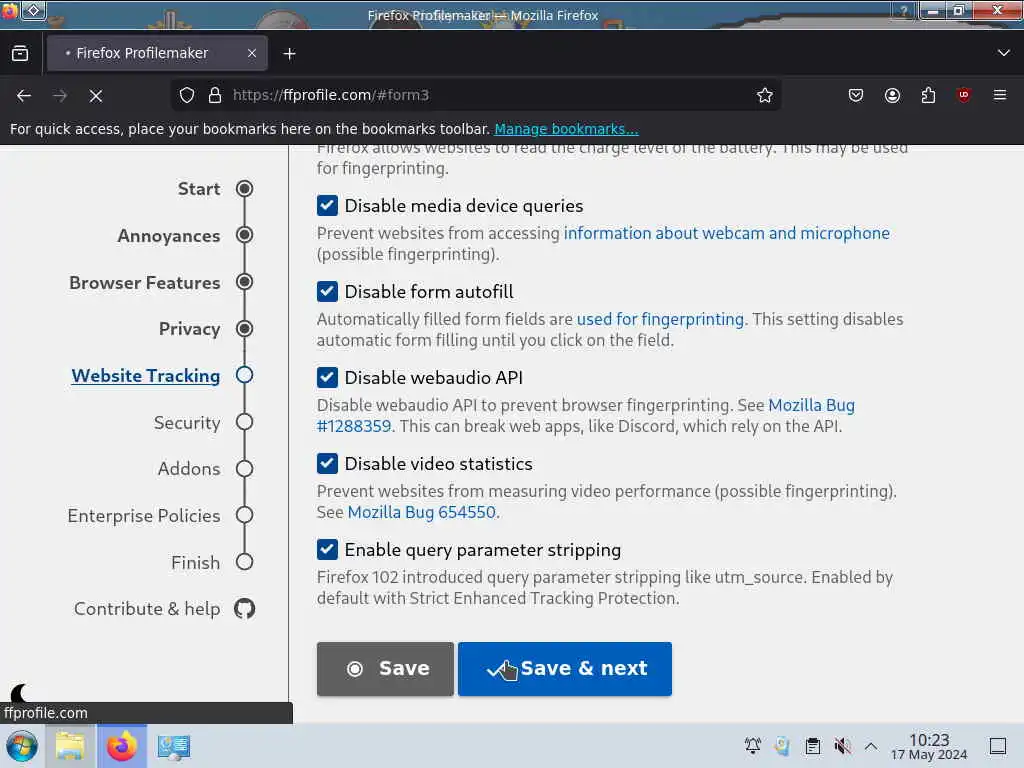Uncheck Disable media device queries

pos(327,206)
